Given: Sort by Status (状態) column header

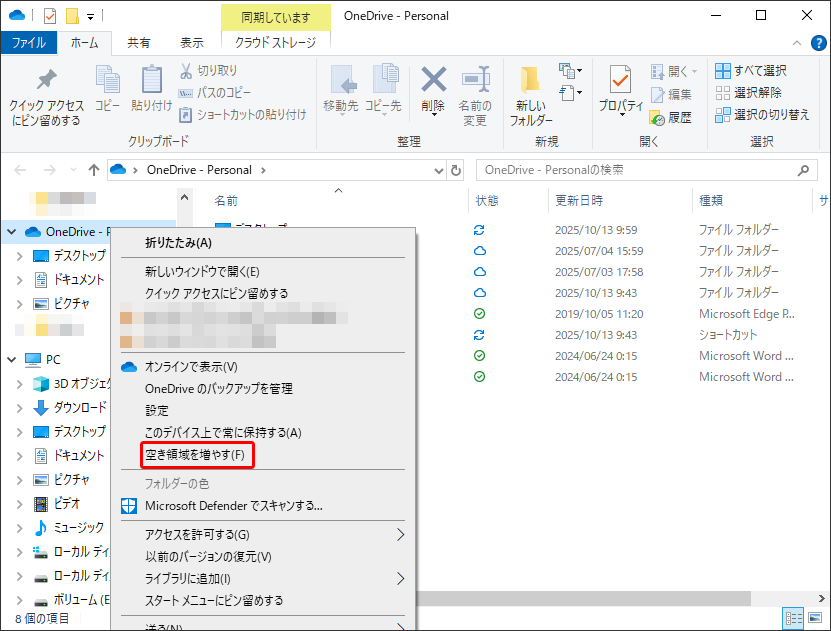Looking at the screenshot, I should (487, 201).
